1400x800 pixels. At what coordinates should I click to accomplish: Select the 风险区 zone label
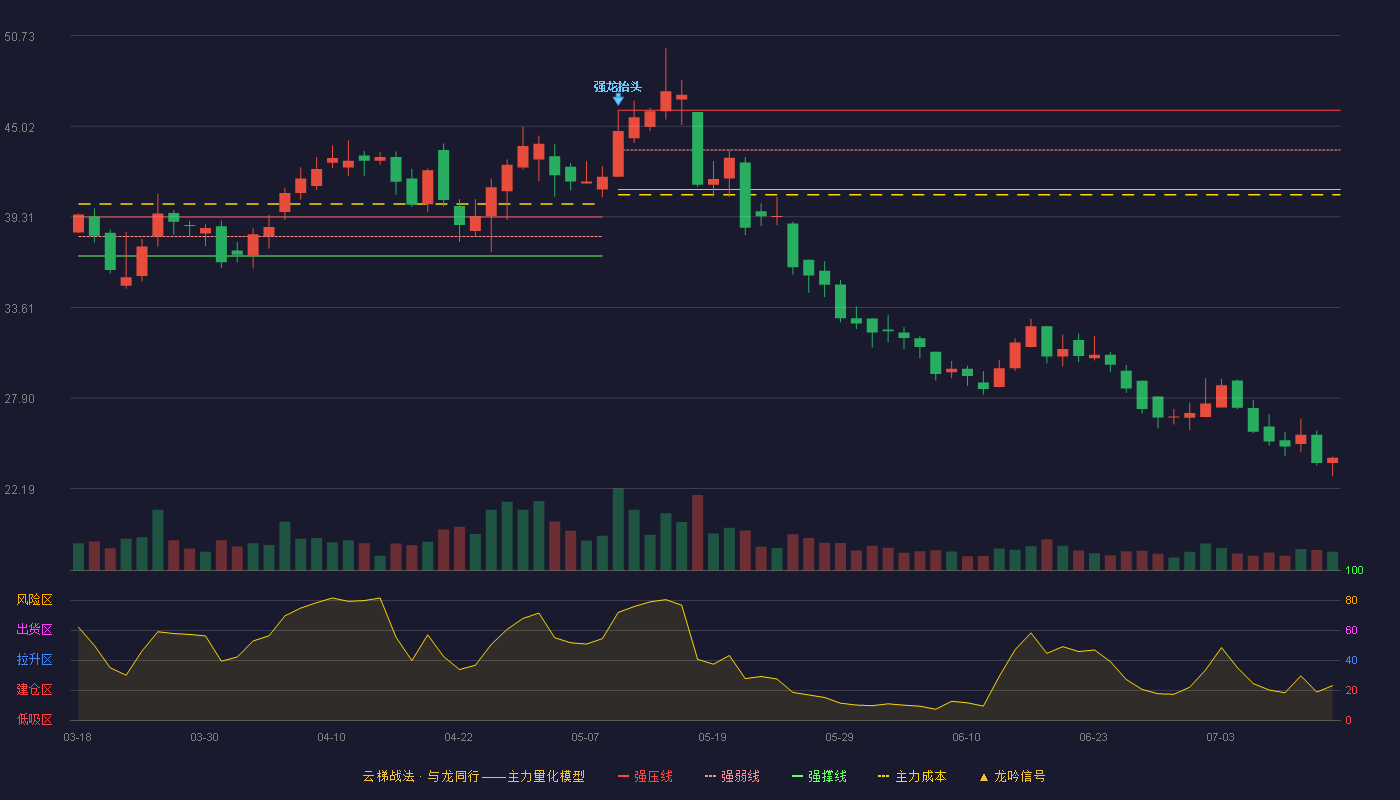pos(34,600)
